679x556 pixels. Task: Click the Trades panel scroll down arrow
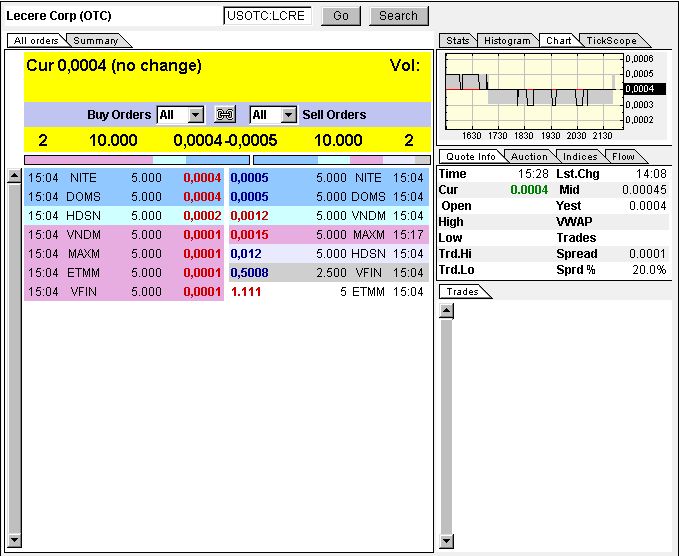click(x=446, y=541)
